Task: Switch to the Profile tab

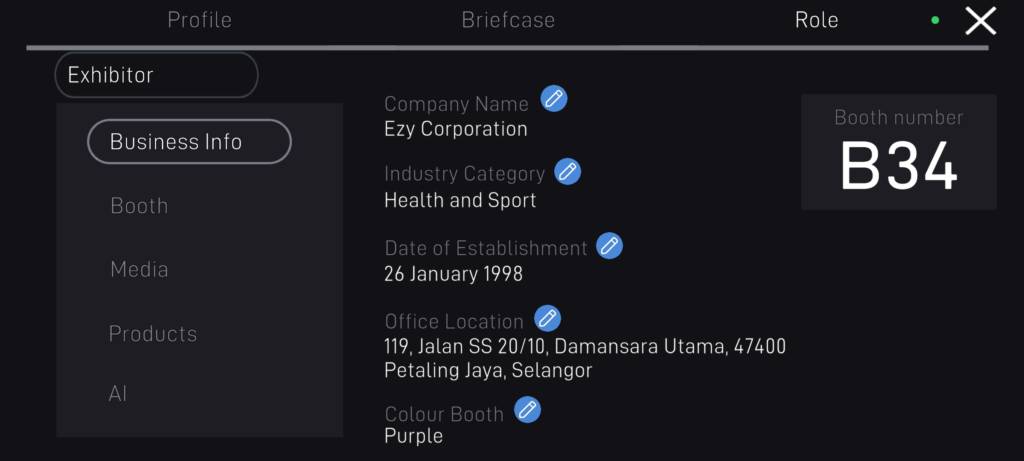Action: pos(199,20)
